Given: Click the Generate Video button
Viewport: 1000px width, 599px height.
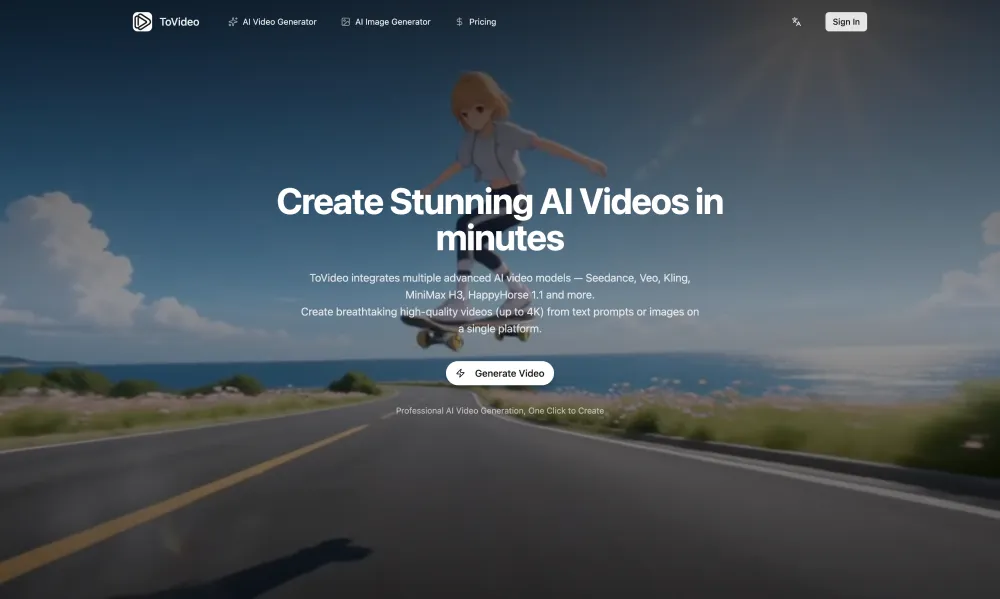Looking at the screenshot, I should pyautogui.click(x=500, y=373).
